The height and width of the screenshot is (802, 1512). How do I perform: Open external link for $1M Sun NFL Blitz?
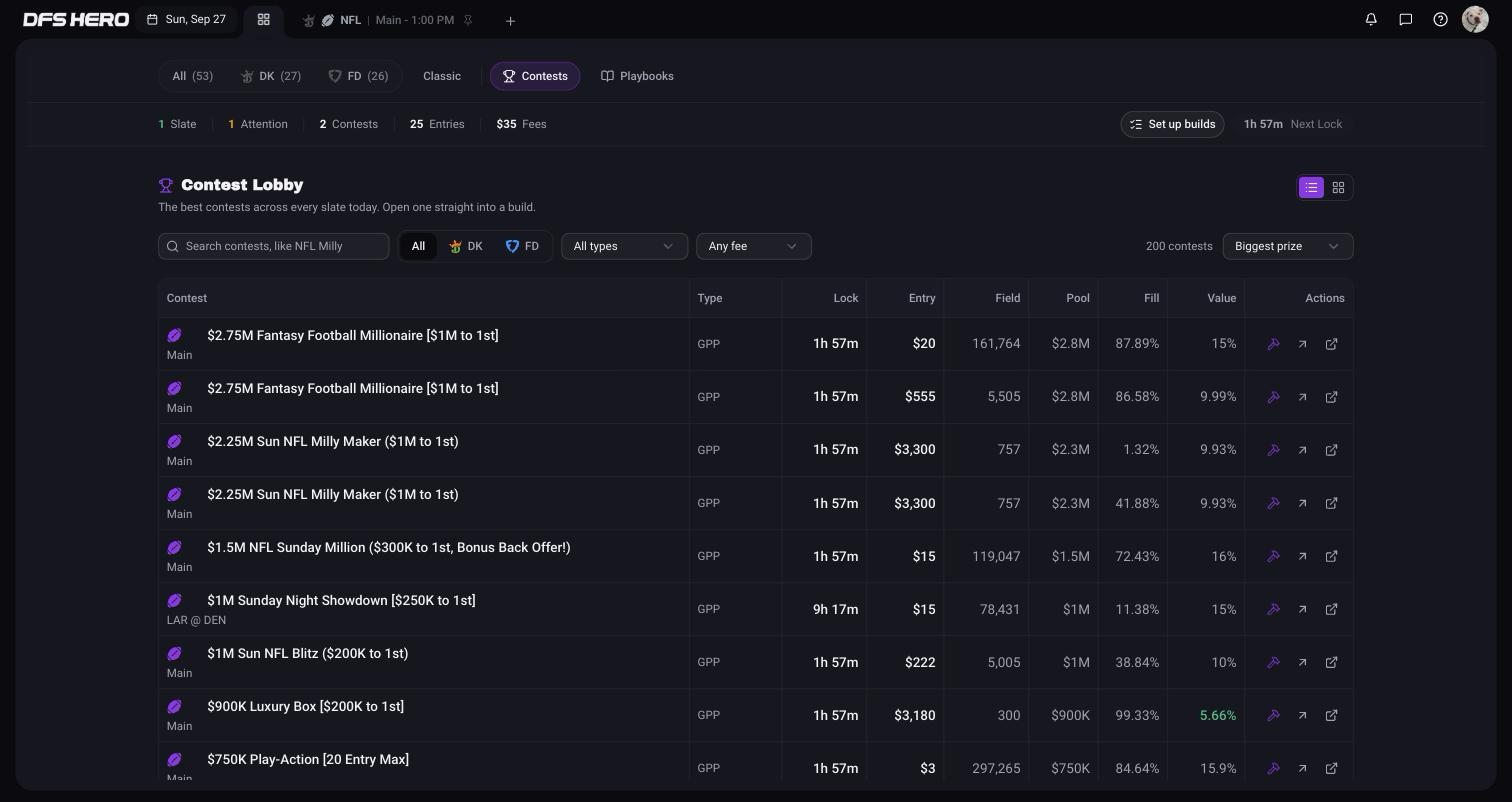1331,662
